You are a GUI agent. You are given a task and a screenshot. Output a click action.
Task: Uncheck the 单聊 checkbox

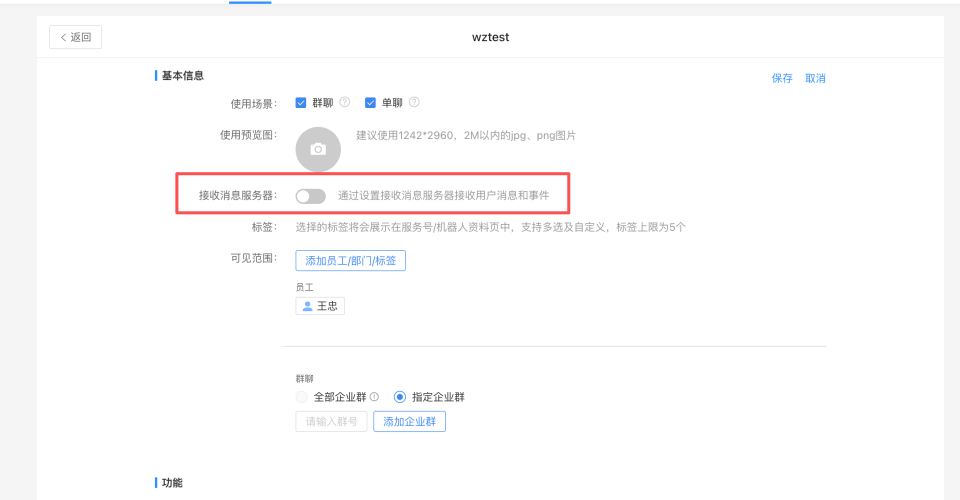tap(370, 102)
